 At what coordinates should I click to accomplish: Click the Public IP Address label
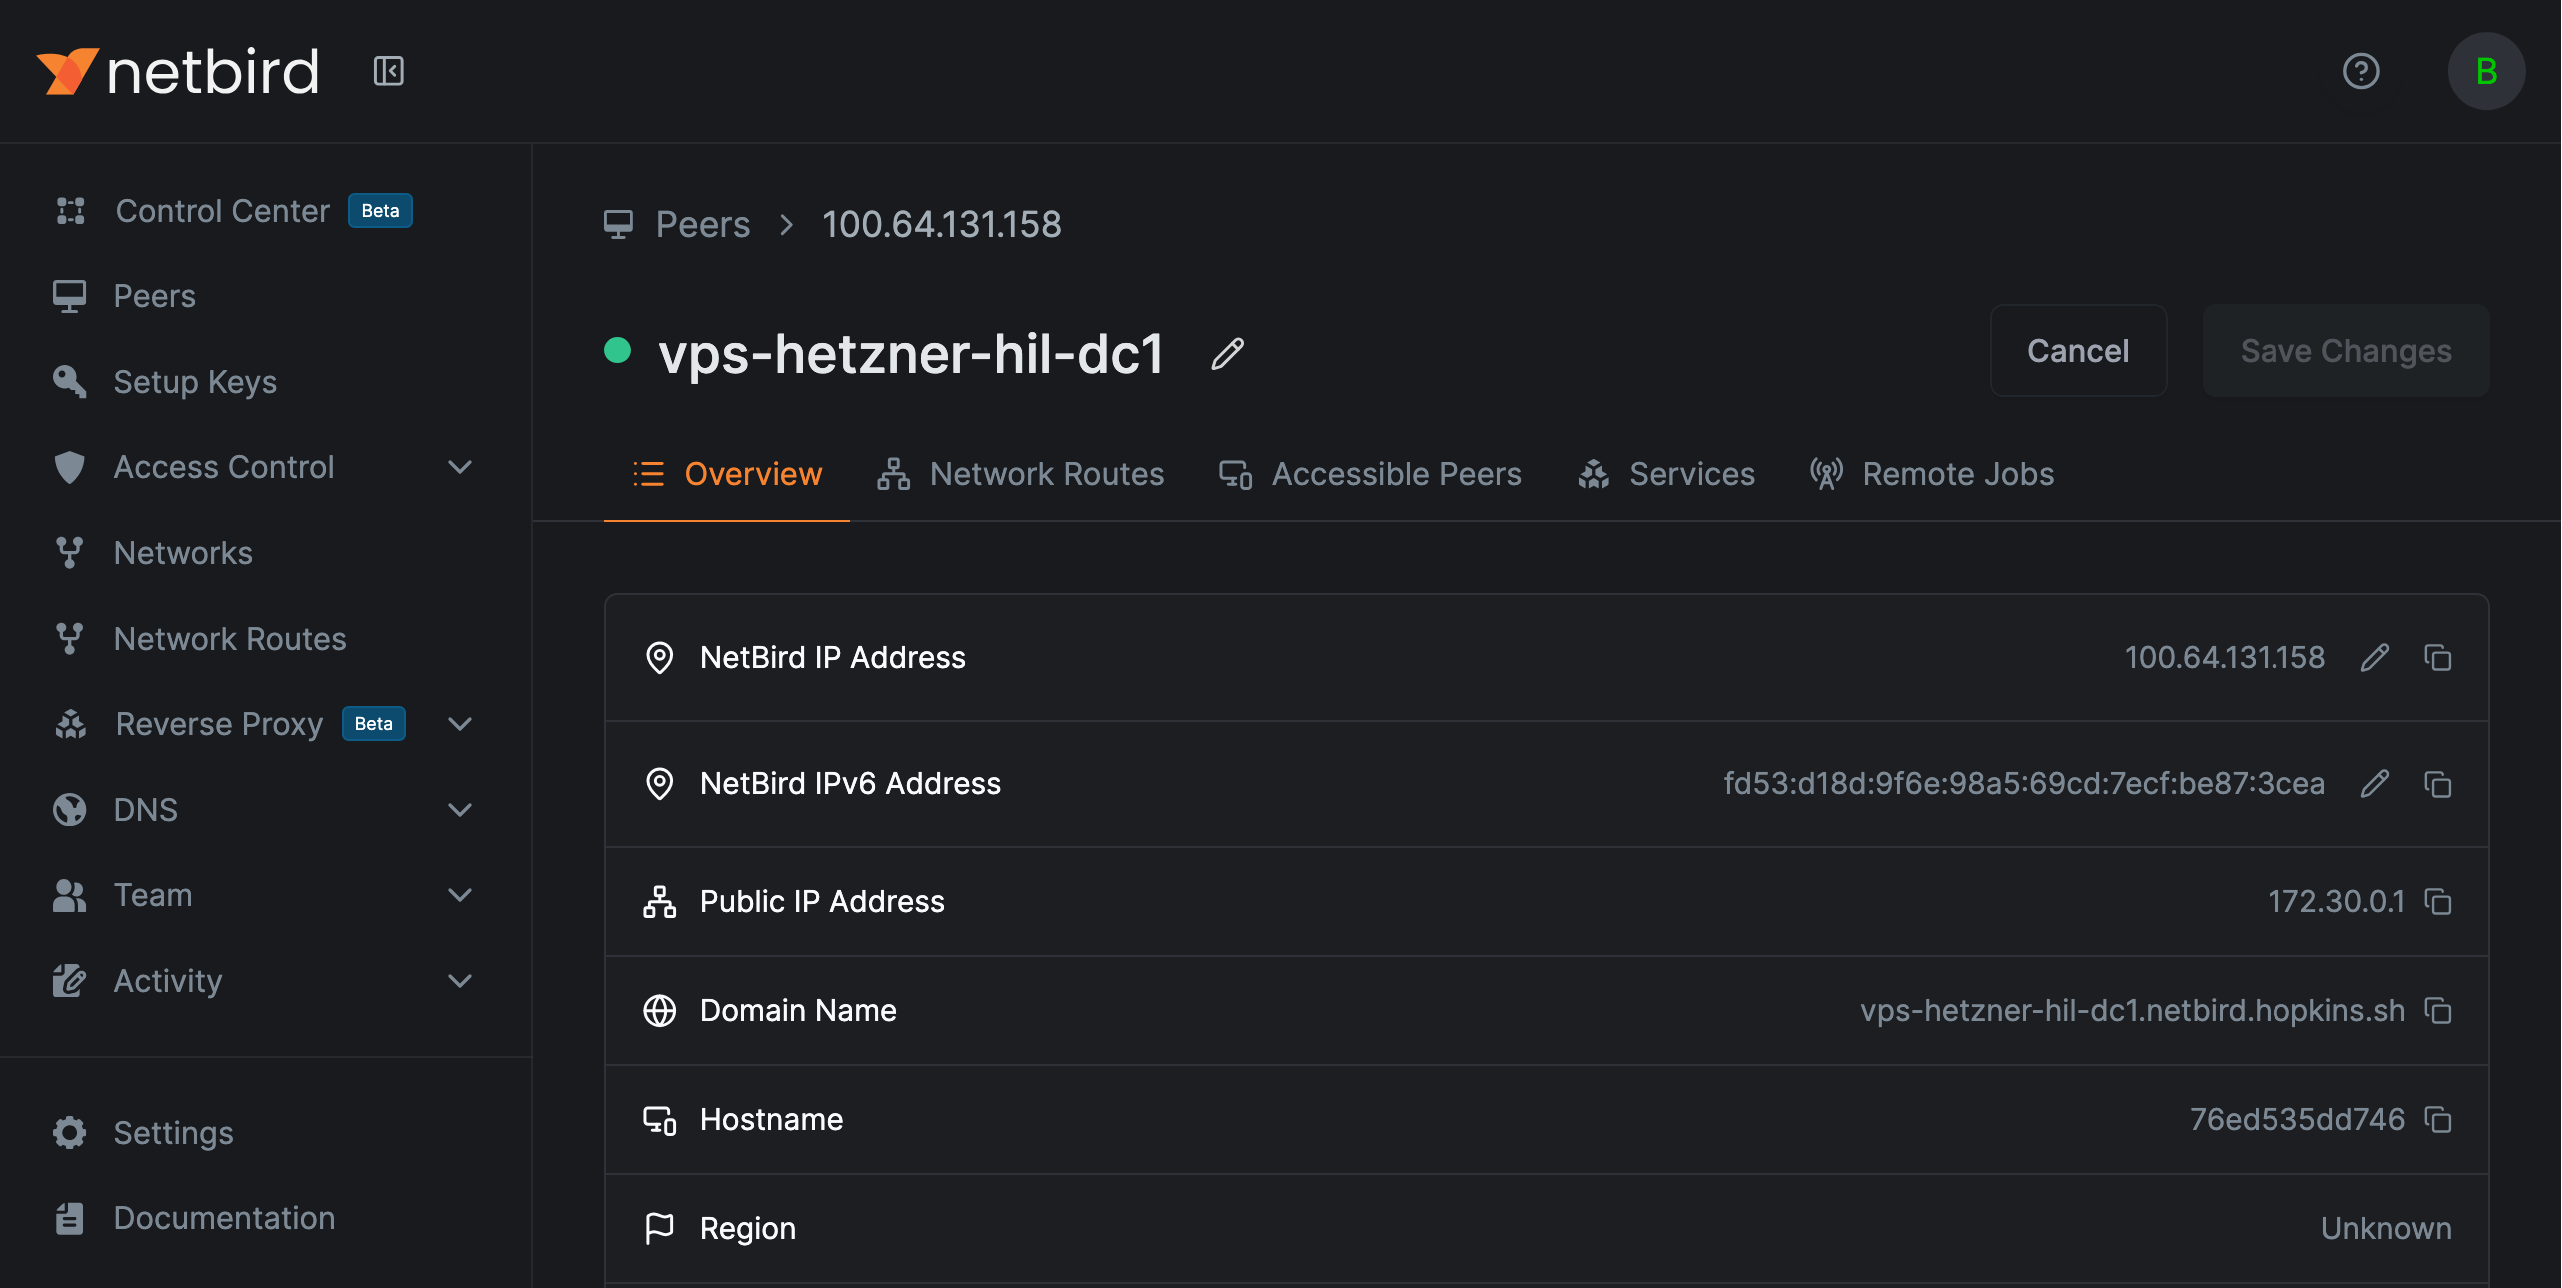click(822, 901)
